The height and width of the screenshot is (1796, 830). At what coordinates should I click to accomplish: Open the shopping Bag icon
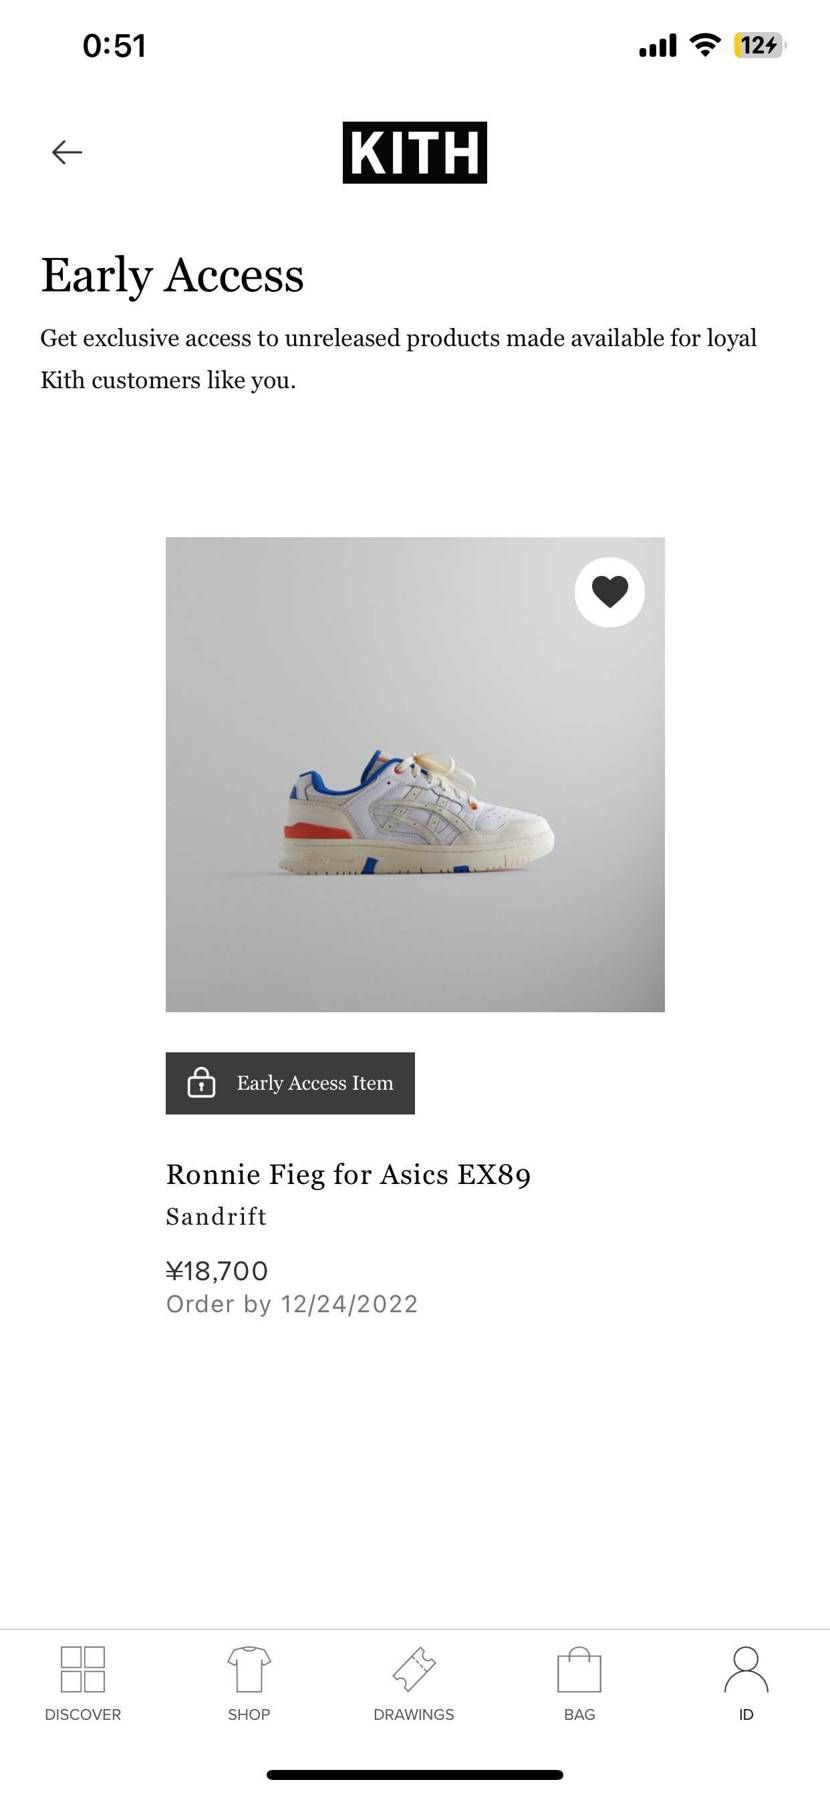click(579, 1684)
